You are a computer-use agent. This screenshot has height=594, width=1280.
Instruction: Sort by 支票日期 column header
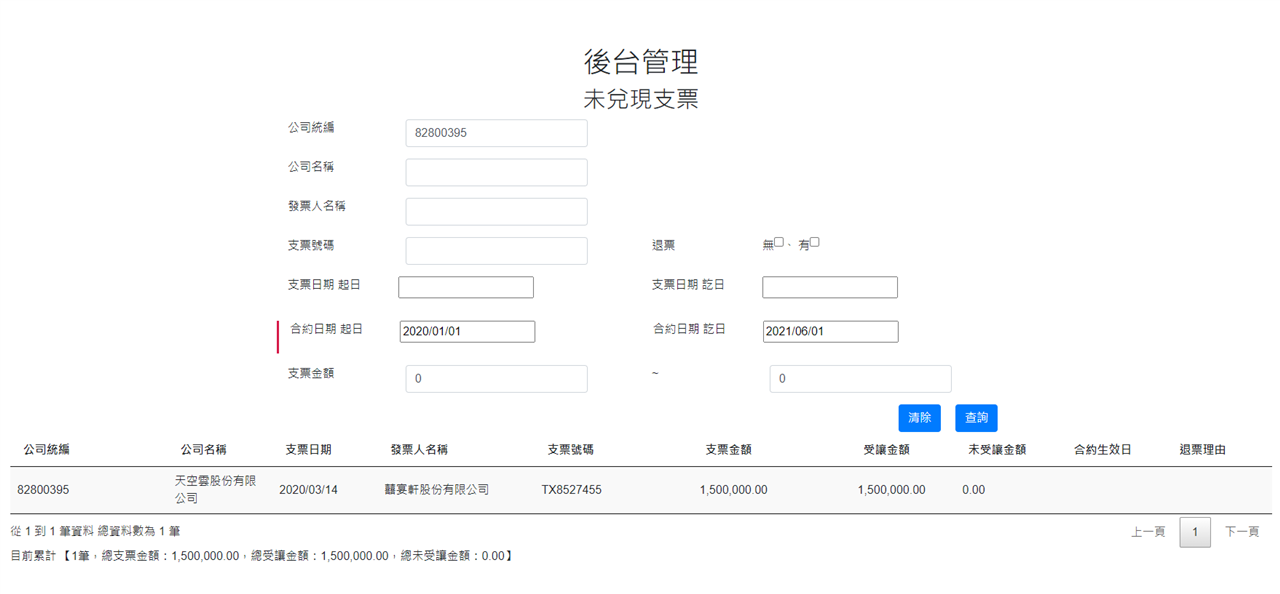308,450
